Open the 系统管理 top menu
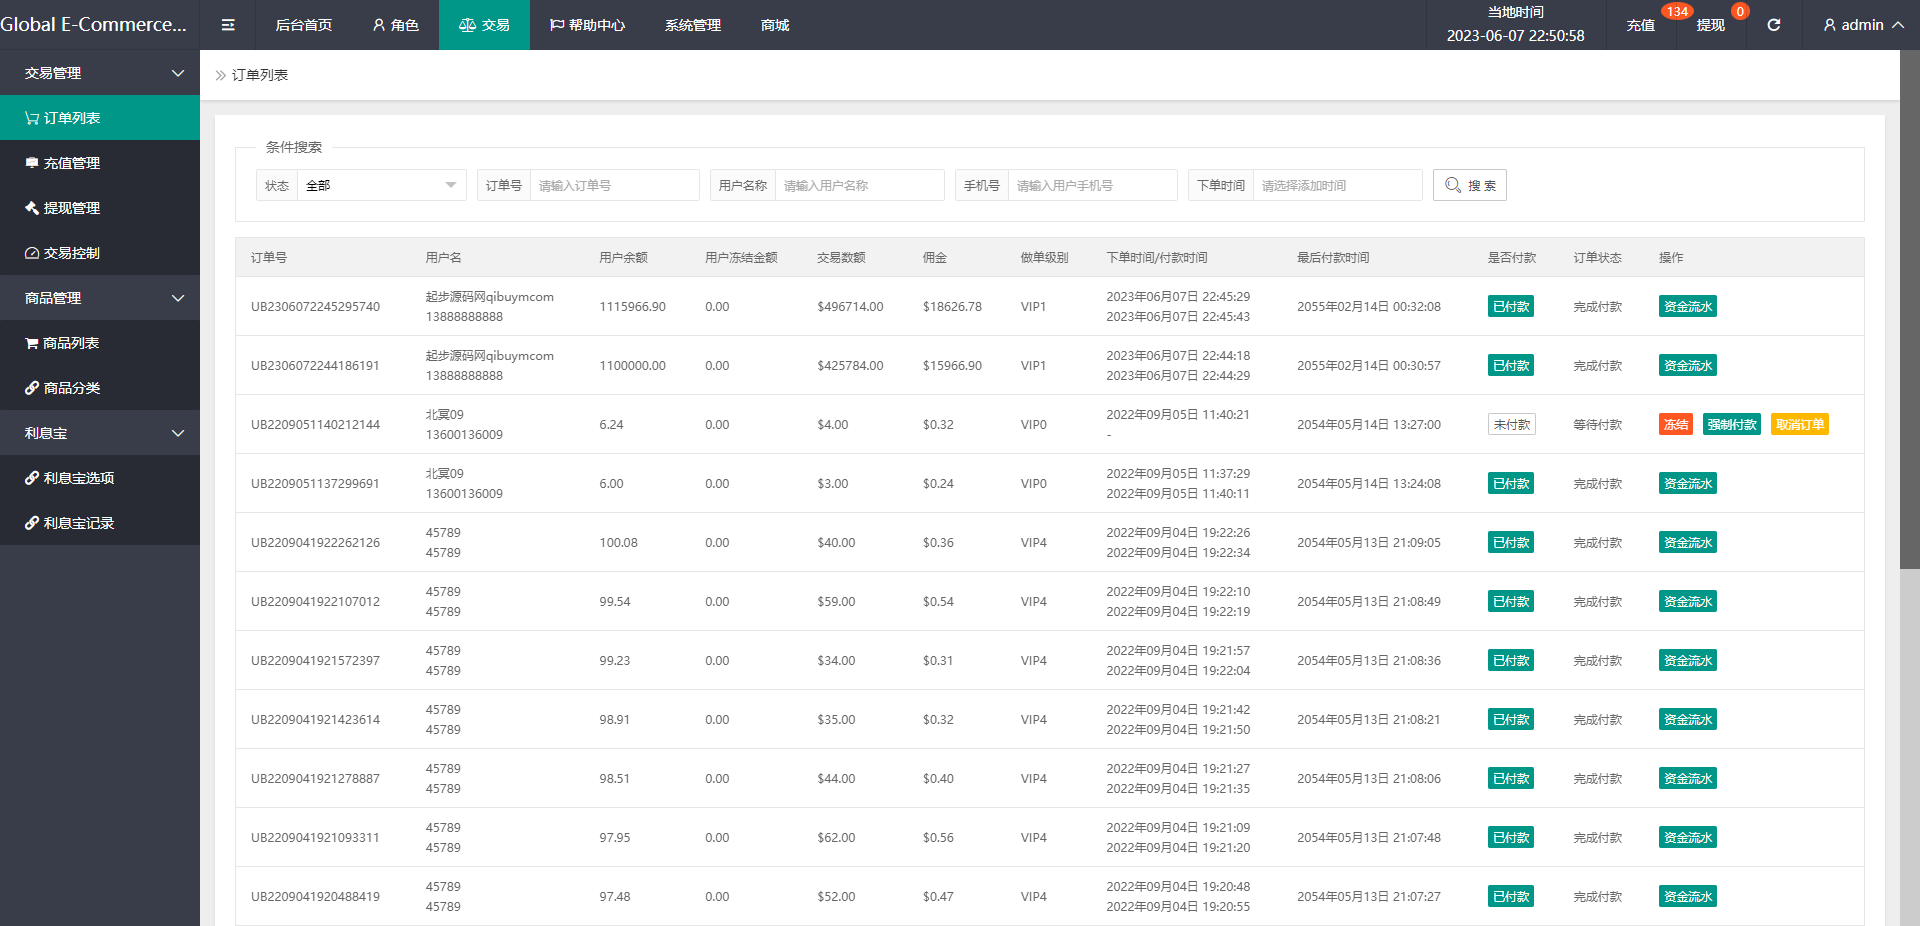 pyautogui.click(x=692, y=25)
